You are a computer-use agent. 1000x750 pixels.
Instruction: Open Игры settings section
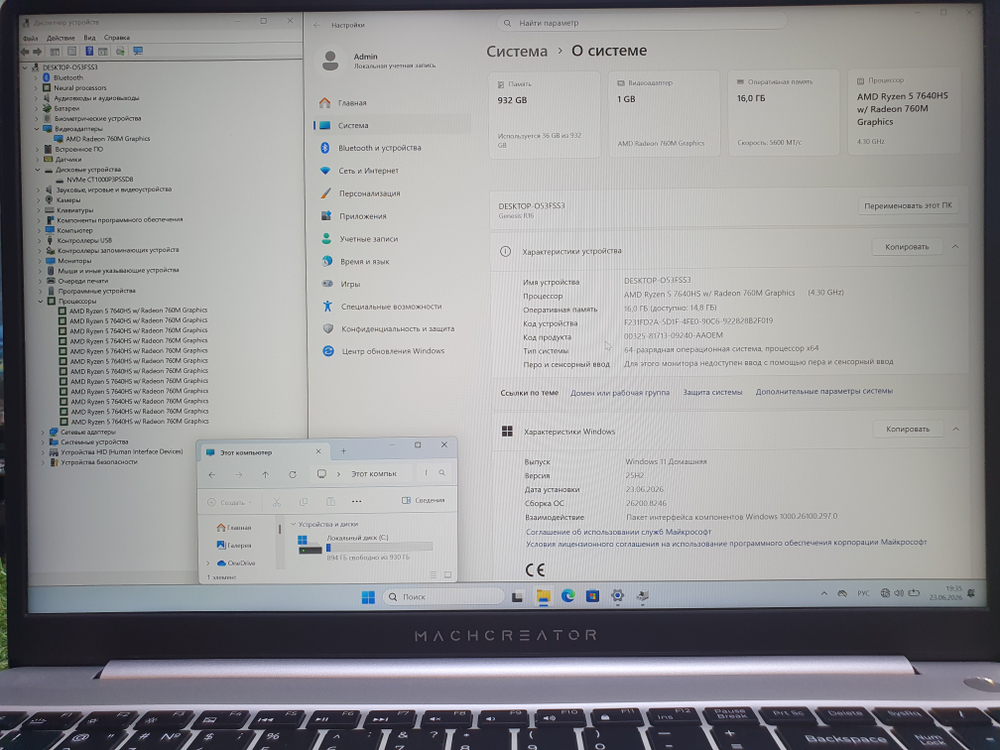coord(350,284)
